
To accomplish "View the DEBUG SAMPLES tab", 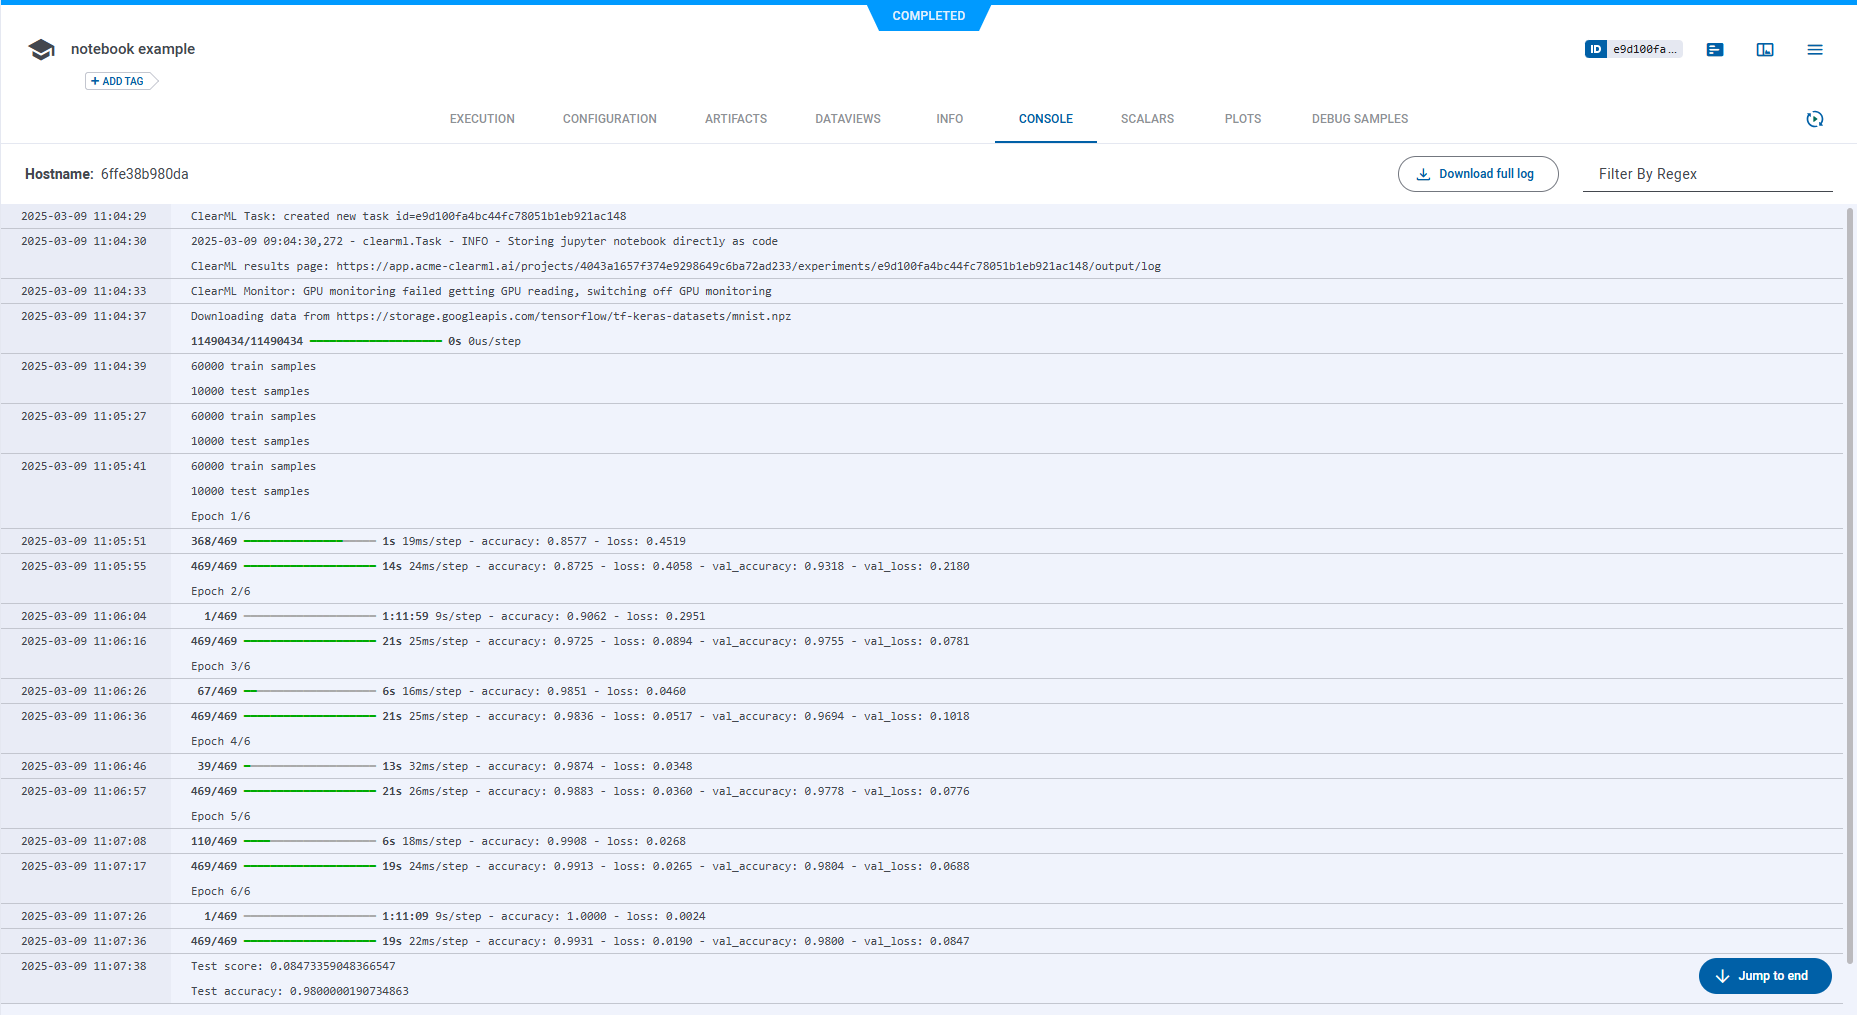I will tap(1359, 118).
